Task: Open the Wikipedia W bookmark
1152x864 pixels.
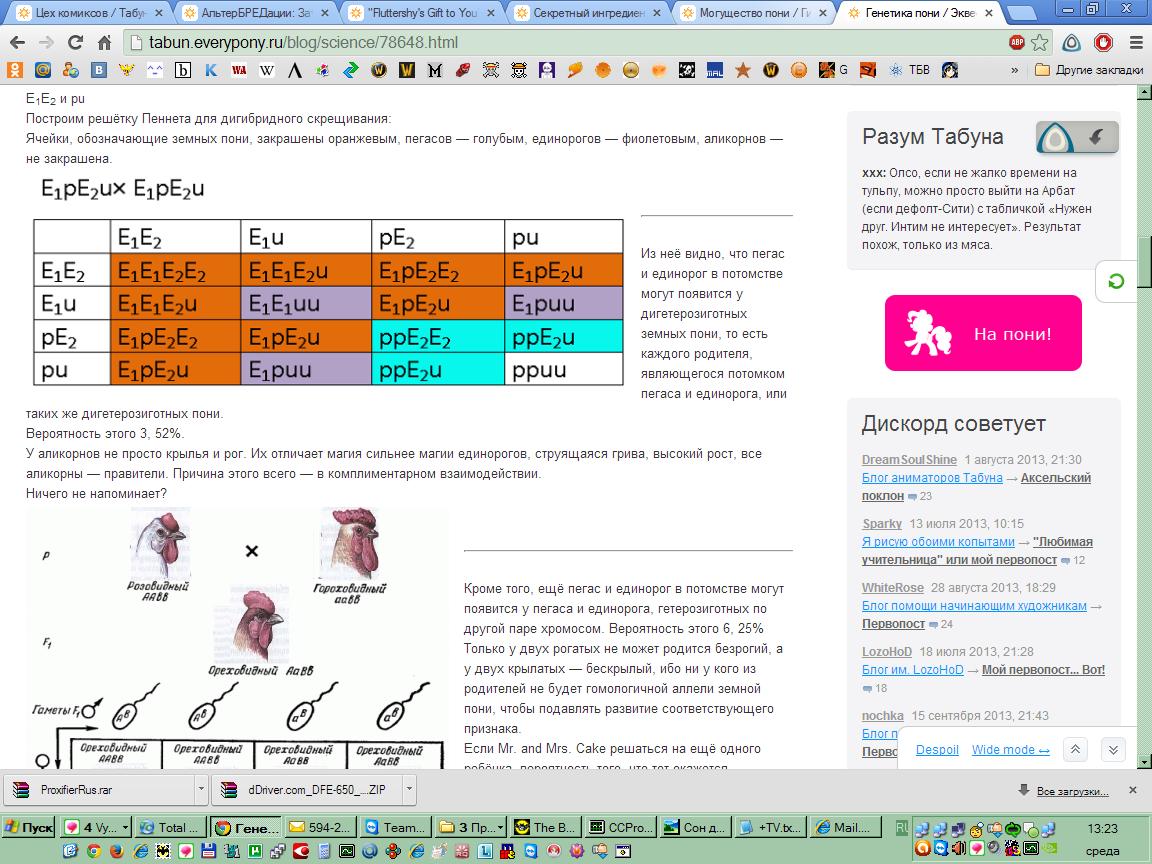Action: [267, 70]
